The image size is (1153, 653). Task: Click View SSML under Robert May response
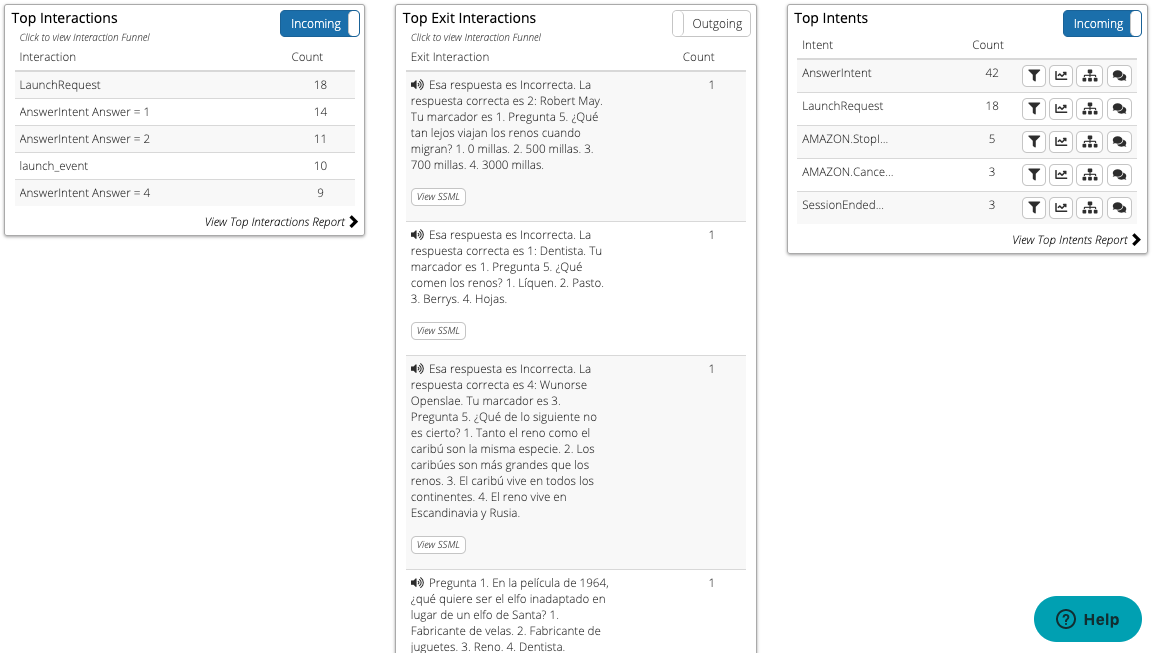pos(438,196)
